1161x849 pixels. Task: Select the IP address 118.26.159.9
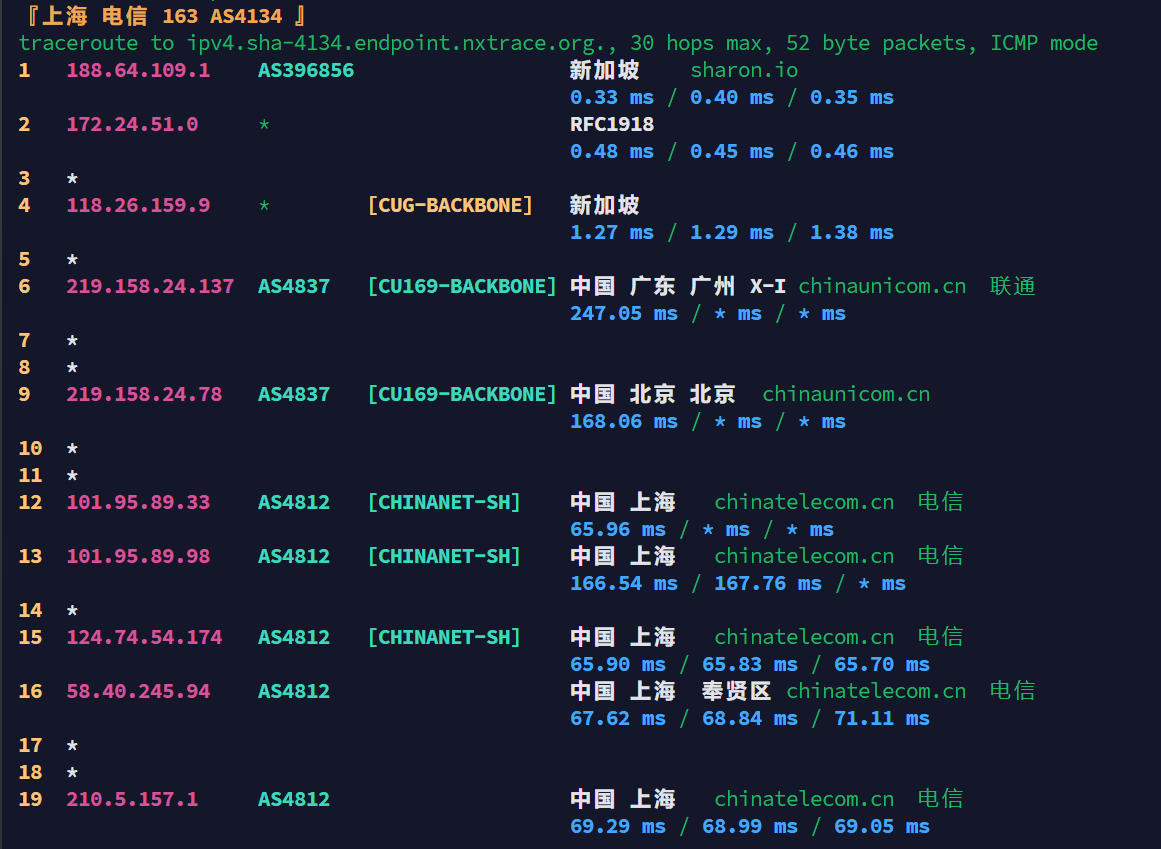click(x=138, y=205)
